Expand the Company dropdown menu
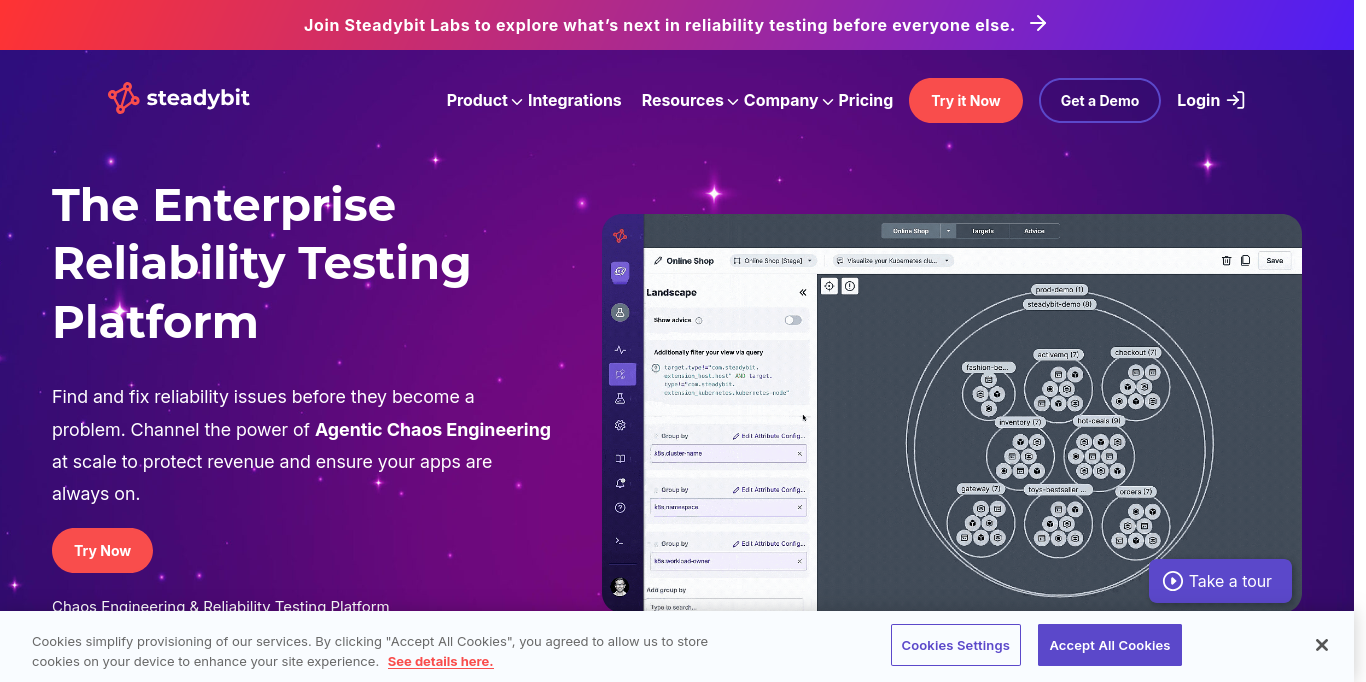The width and height of the screenshot is (1366, 682). click(x=788, y=100)
